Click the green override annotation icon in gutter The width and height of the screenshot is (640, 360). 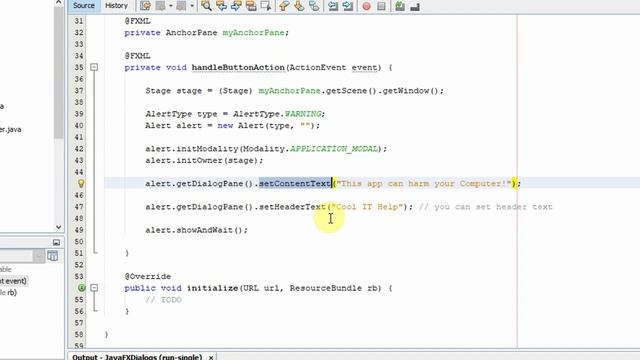81,288
